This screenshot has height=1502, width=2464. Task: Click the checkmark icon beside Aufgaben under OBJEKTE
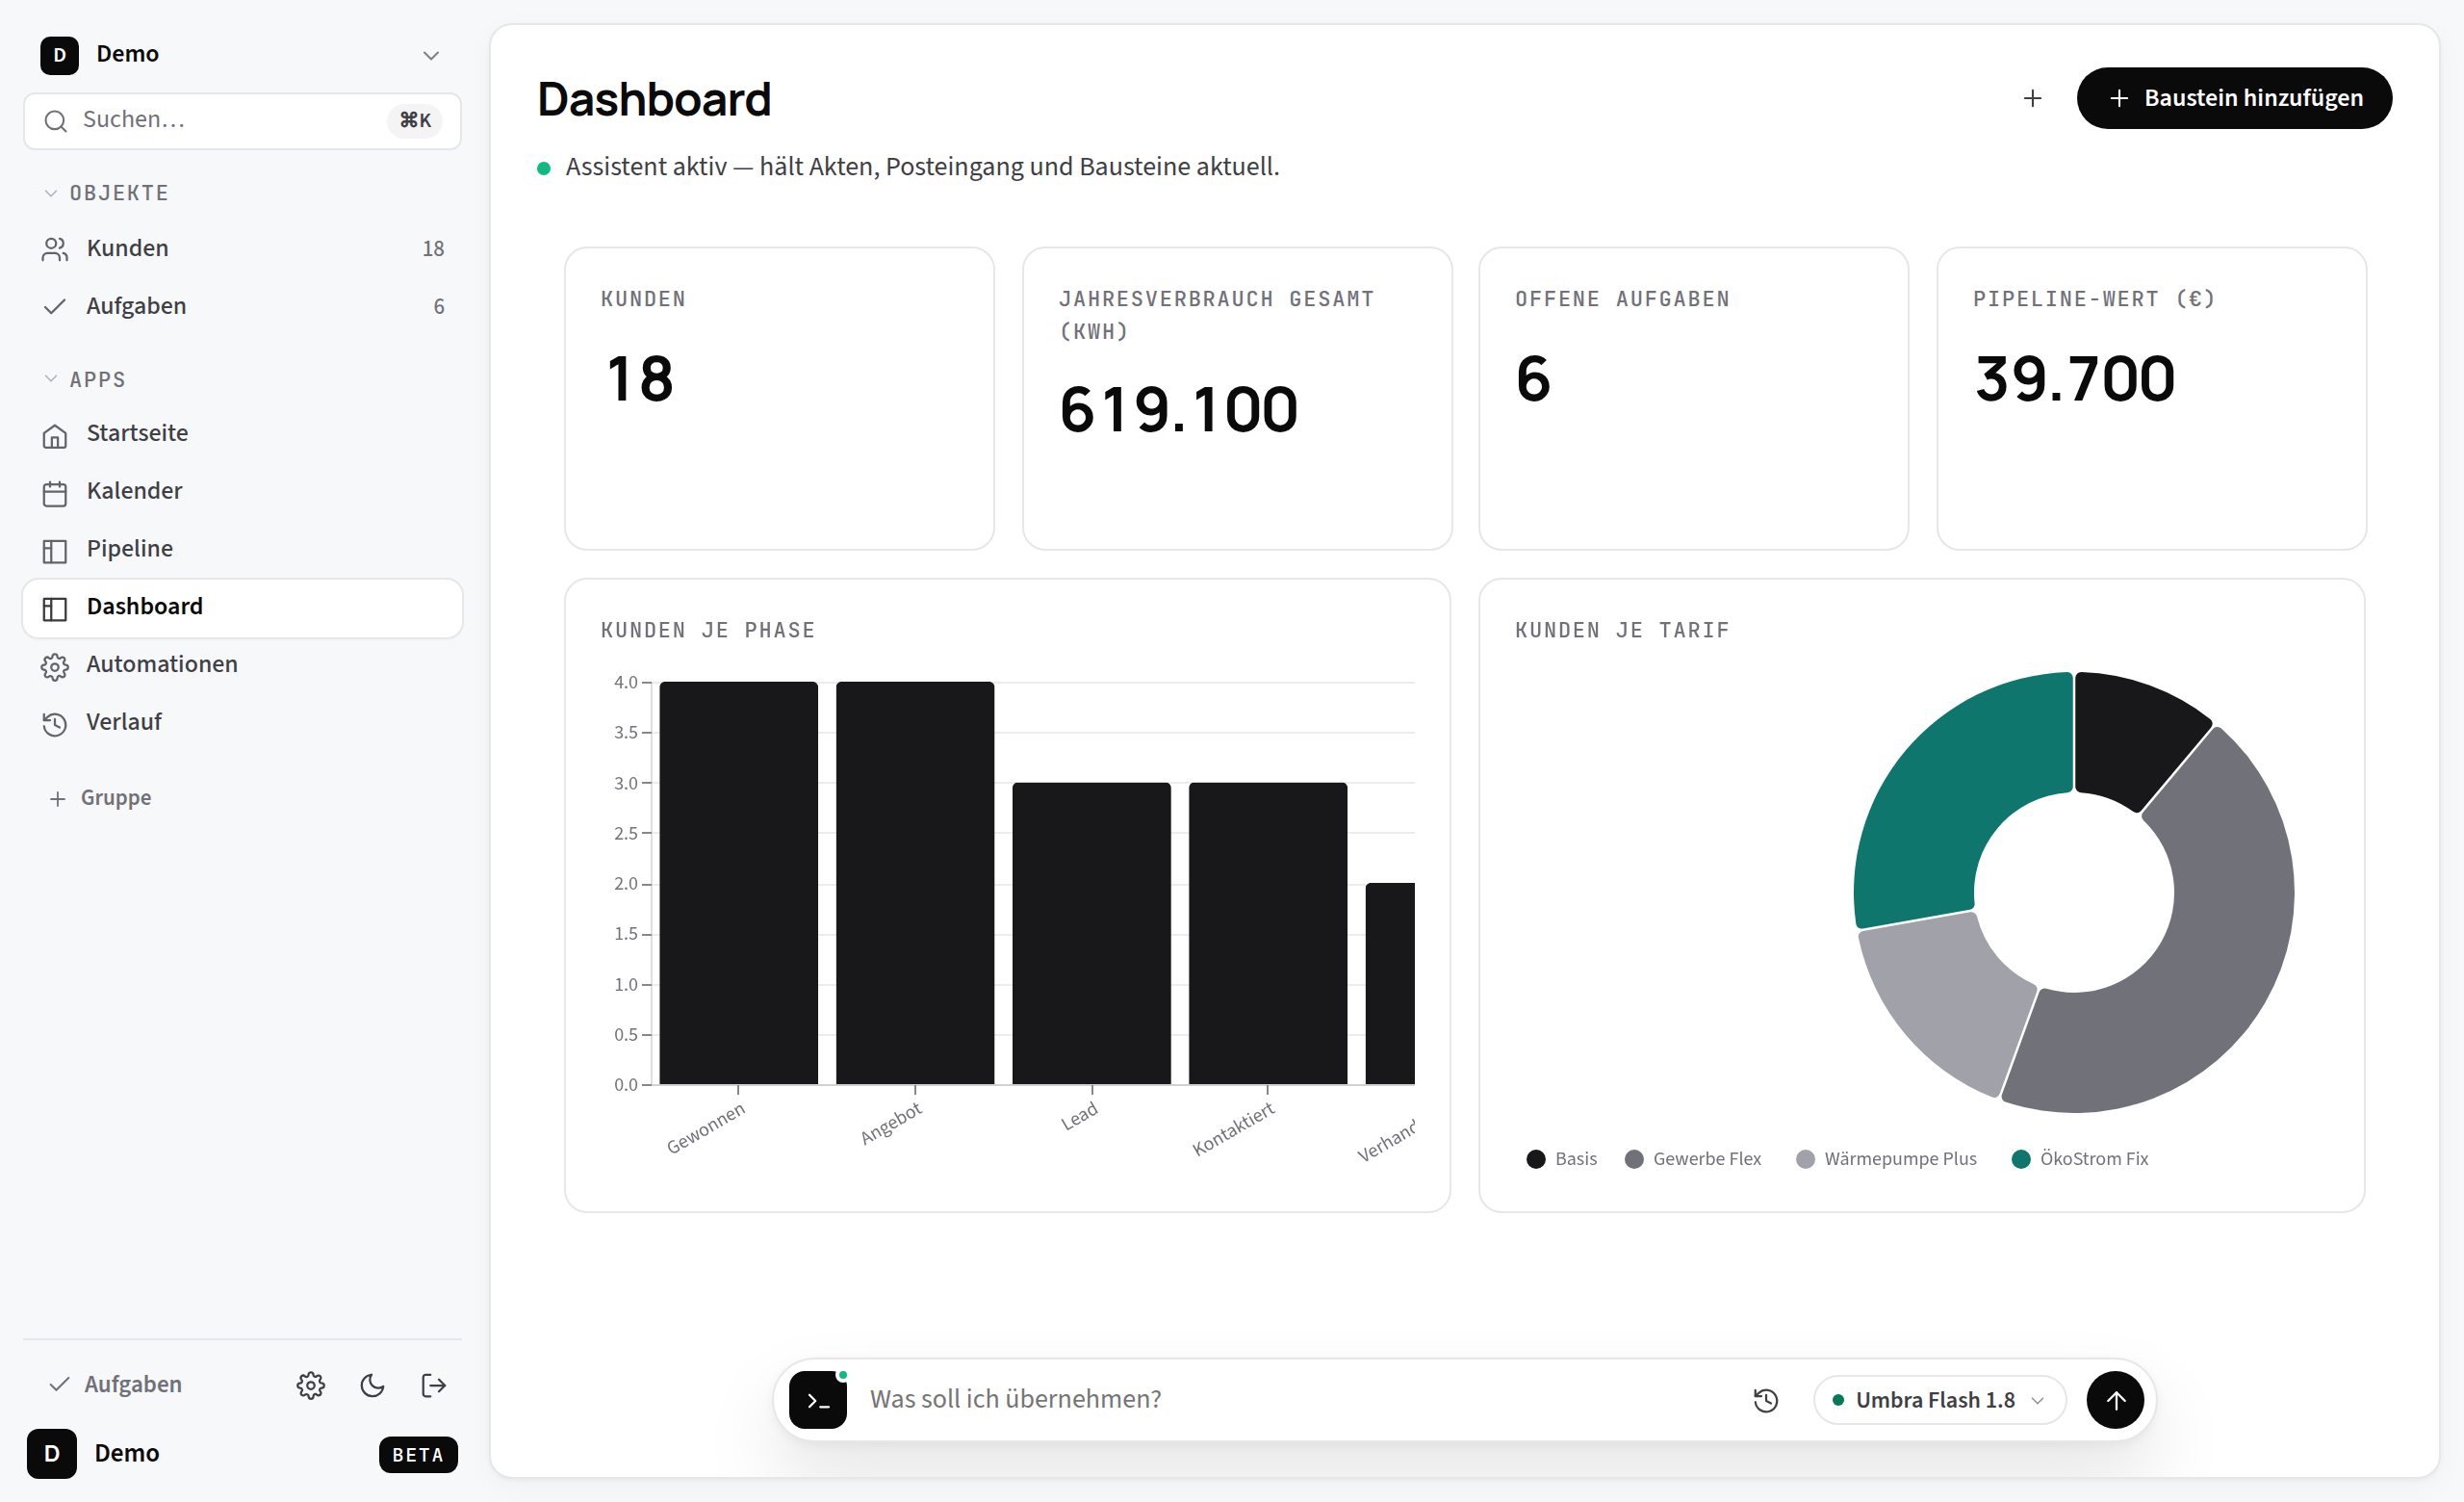55,306
